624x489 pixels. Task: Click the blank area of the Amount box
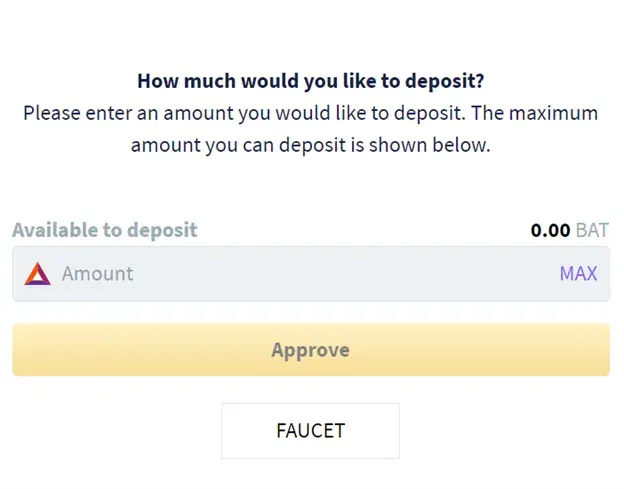point(342,274)
